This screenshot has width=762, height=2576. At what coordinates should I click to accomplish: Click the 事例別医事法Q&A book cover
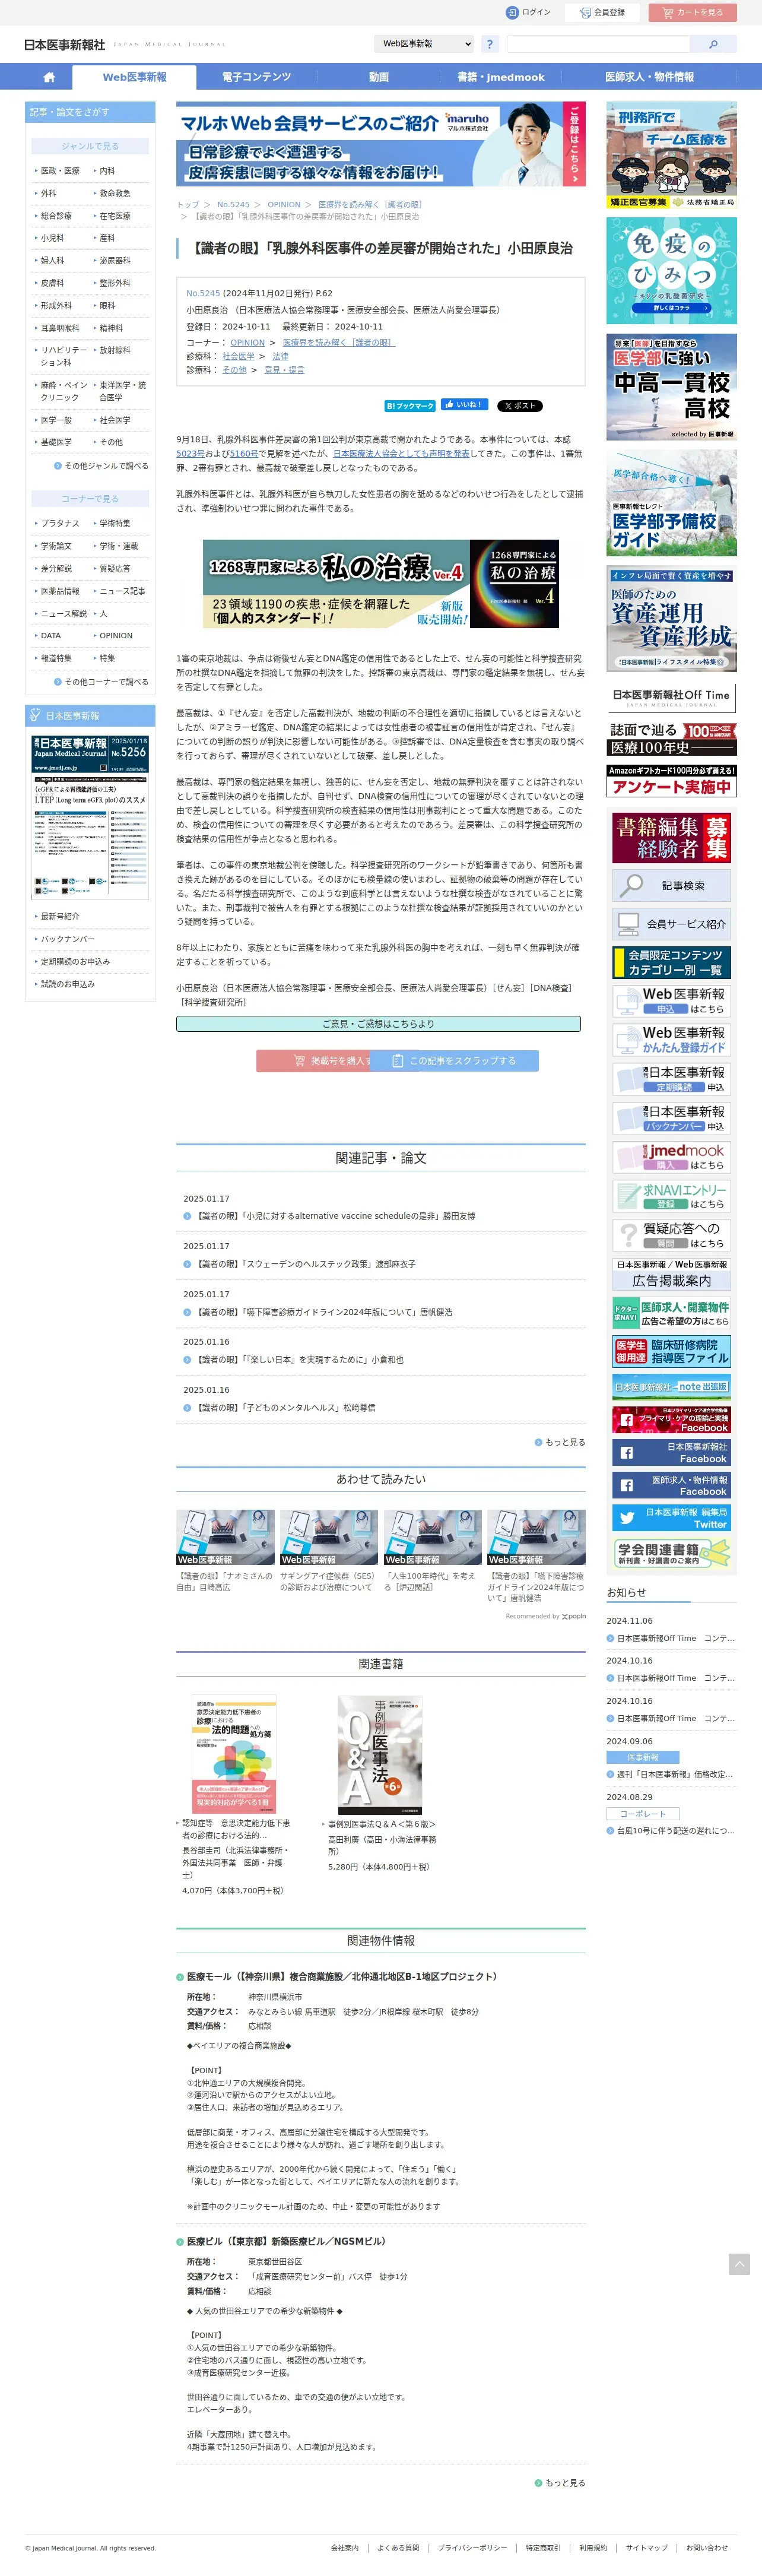(380, 1754)
